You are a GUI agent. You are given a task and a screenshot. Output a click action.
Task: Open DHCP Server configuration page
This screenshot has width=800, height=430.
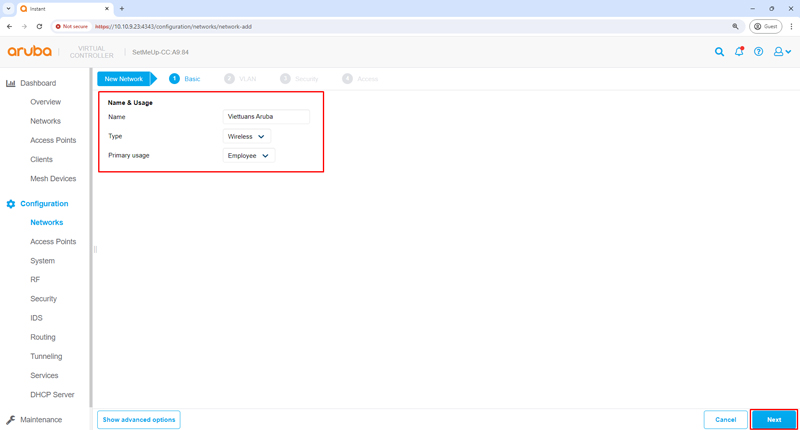coord(52,395)
